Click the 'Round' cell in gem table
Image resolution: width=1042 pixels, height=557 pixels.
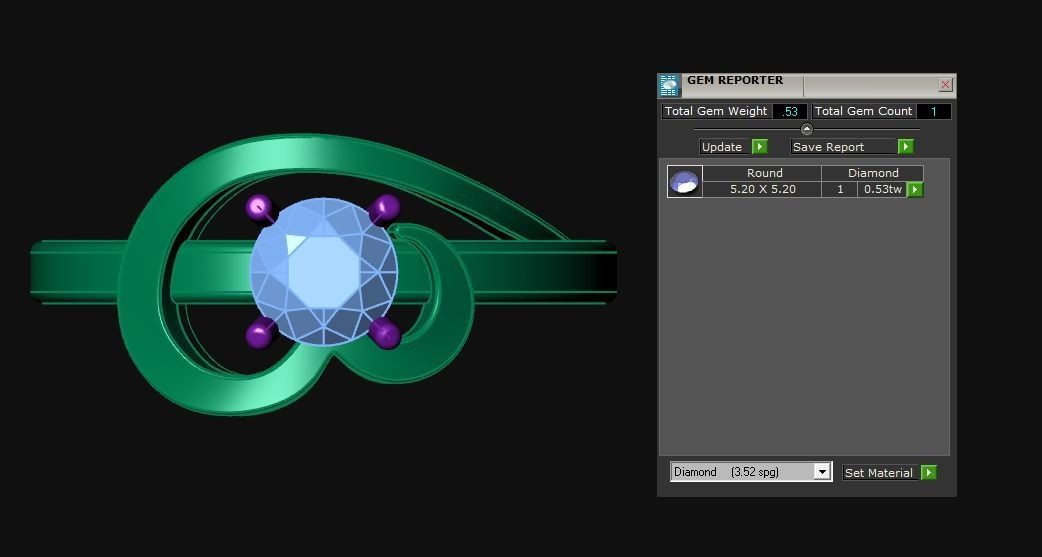[x=762, y=173]
